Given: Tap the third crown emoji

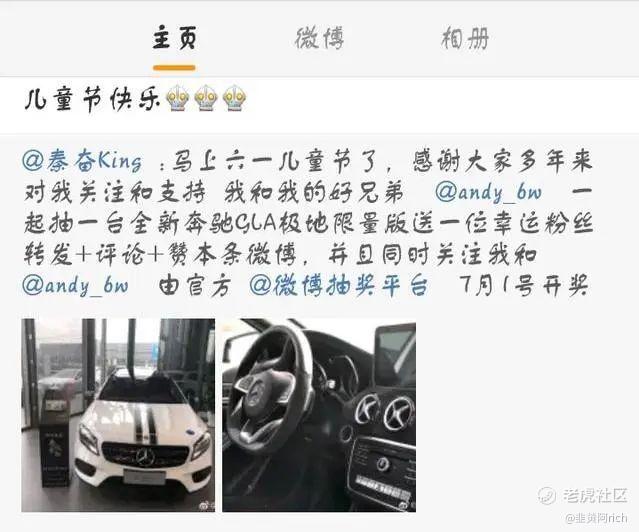Looking at the screenshot, I should point(235,98).
